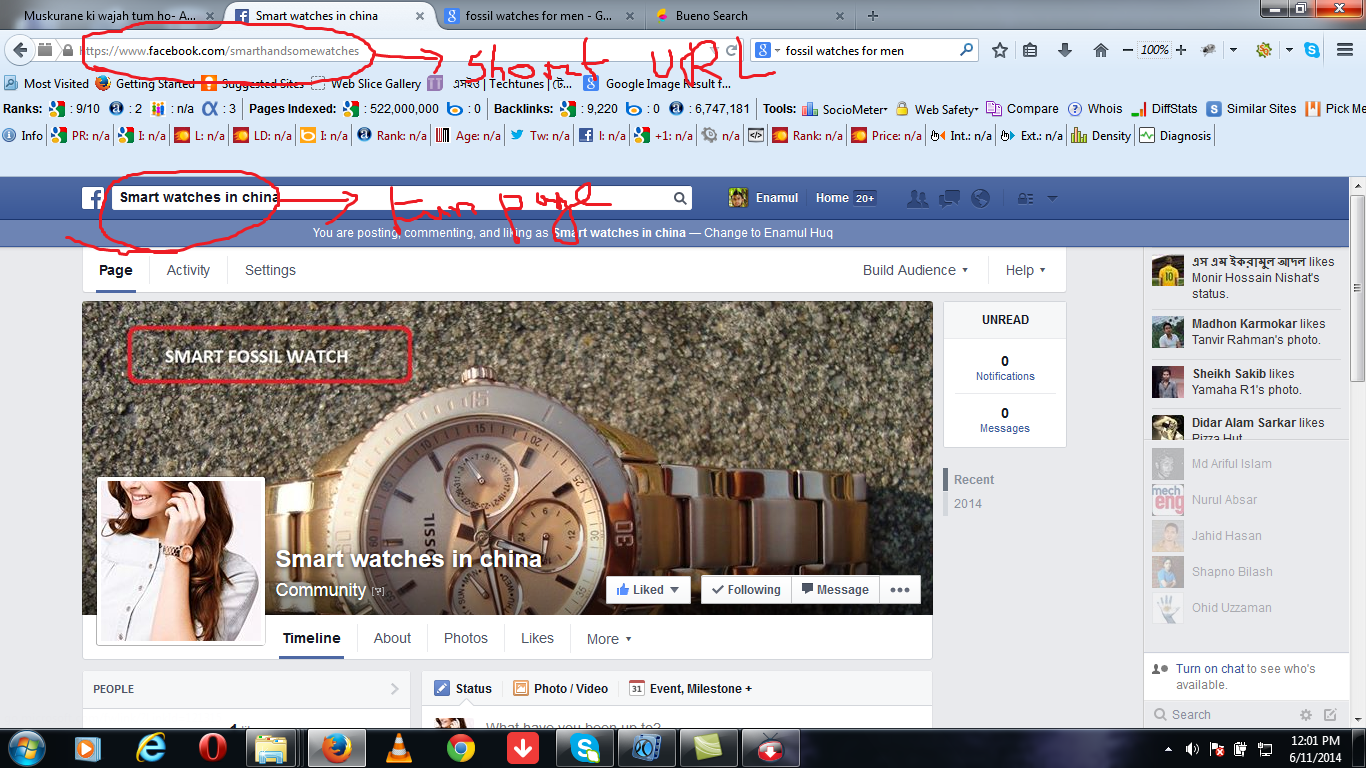Expand the Help dropdown
Viewport: 1366px width, 768px height.
pos(1026,270)
